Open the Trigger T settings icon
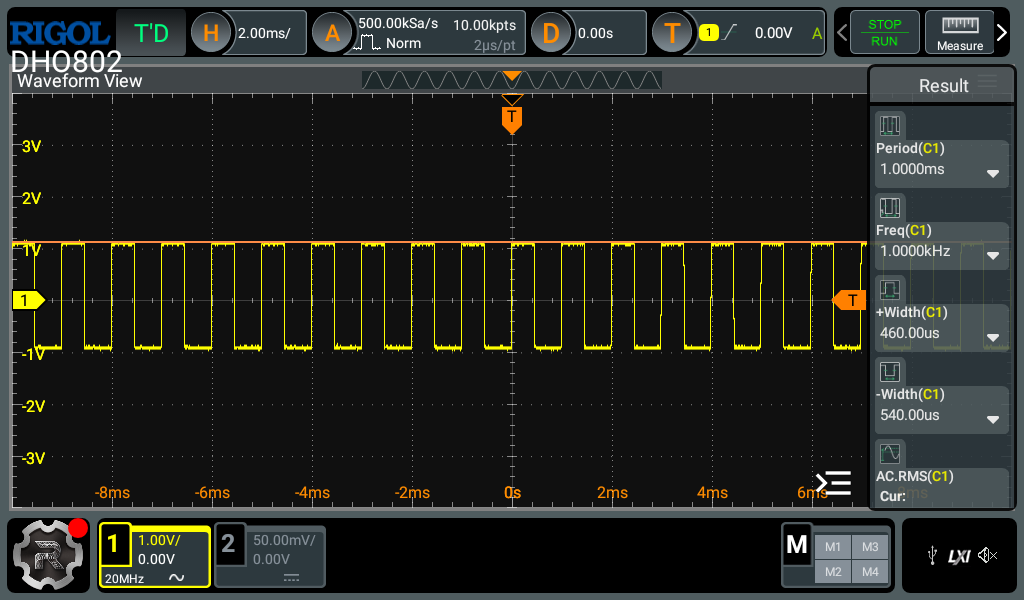The image size is (1024, 600). (x=672, y=33)
